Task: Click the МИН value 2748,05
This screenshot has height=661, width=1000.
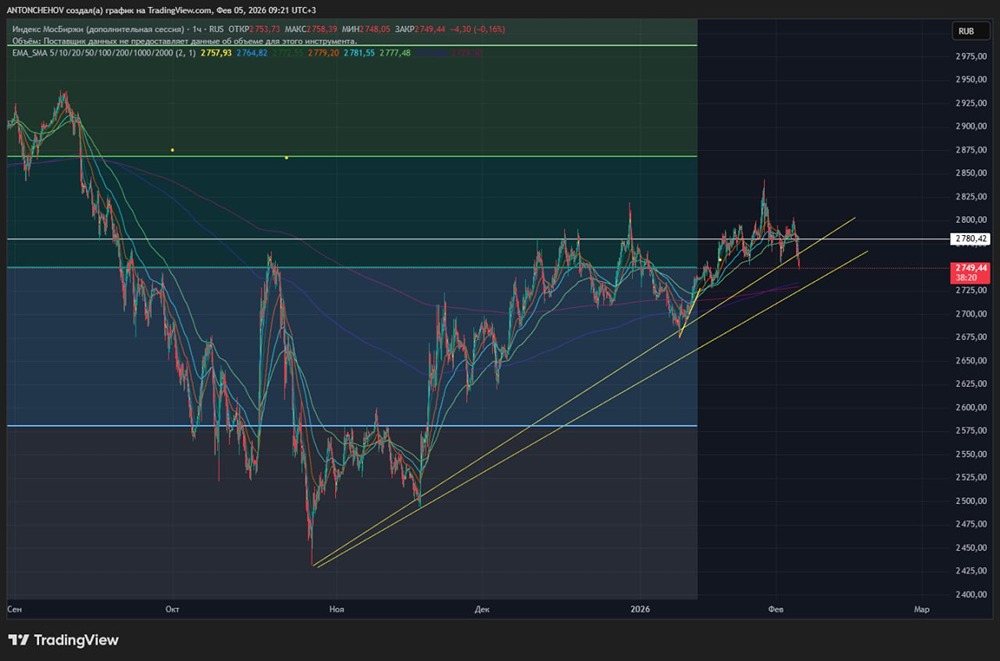Action: [x=374, y=29]
